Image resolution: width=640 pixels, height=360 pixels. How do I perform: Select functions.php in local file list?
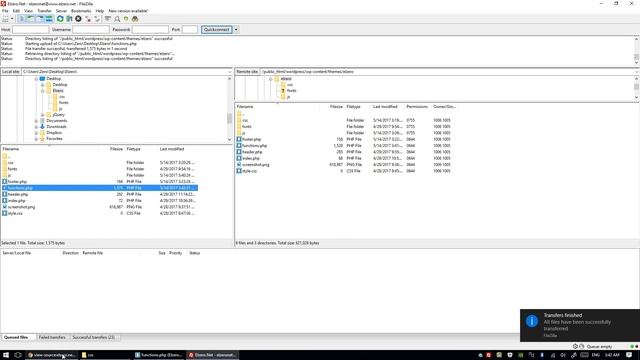pyautogui.click(x=99, y=188)
